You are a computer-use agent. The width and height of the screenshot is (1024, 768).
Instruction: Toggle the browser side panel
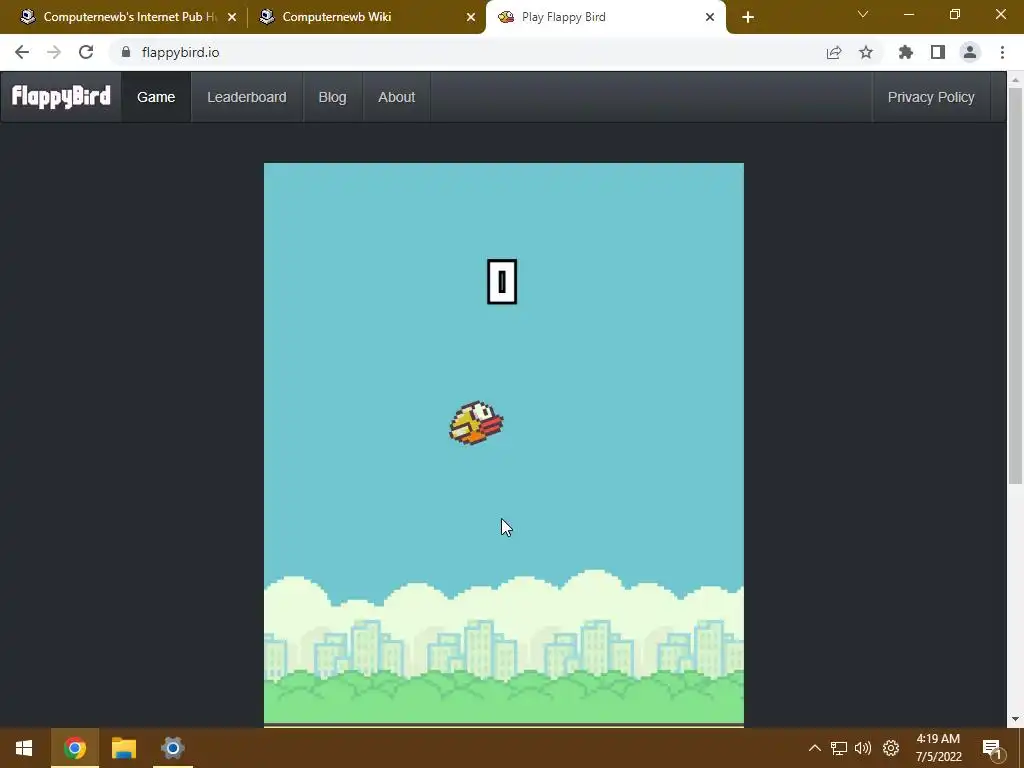(x=938, y=52)
